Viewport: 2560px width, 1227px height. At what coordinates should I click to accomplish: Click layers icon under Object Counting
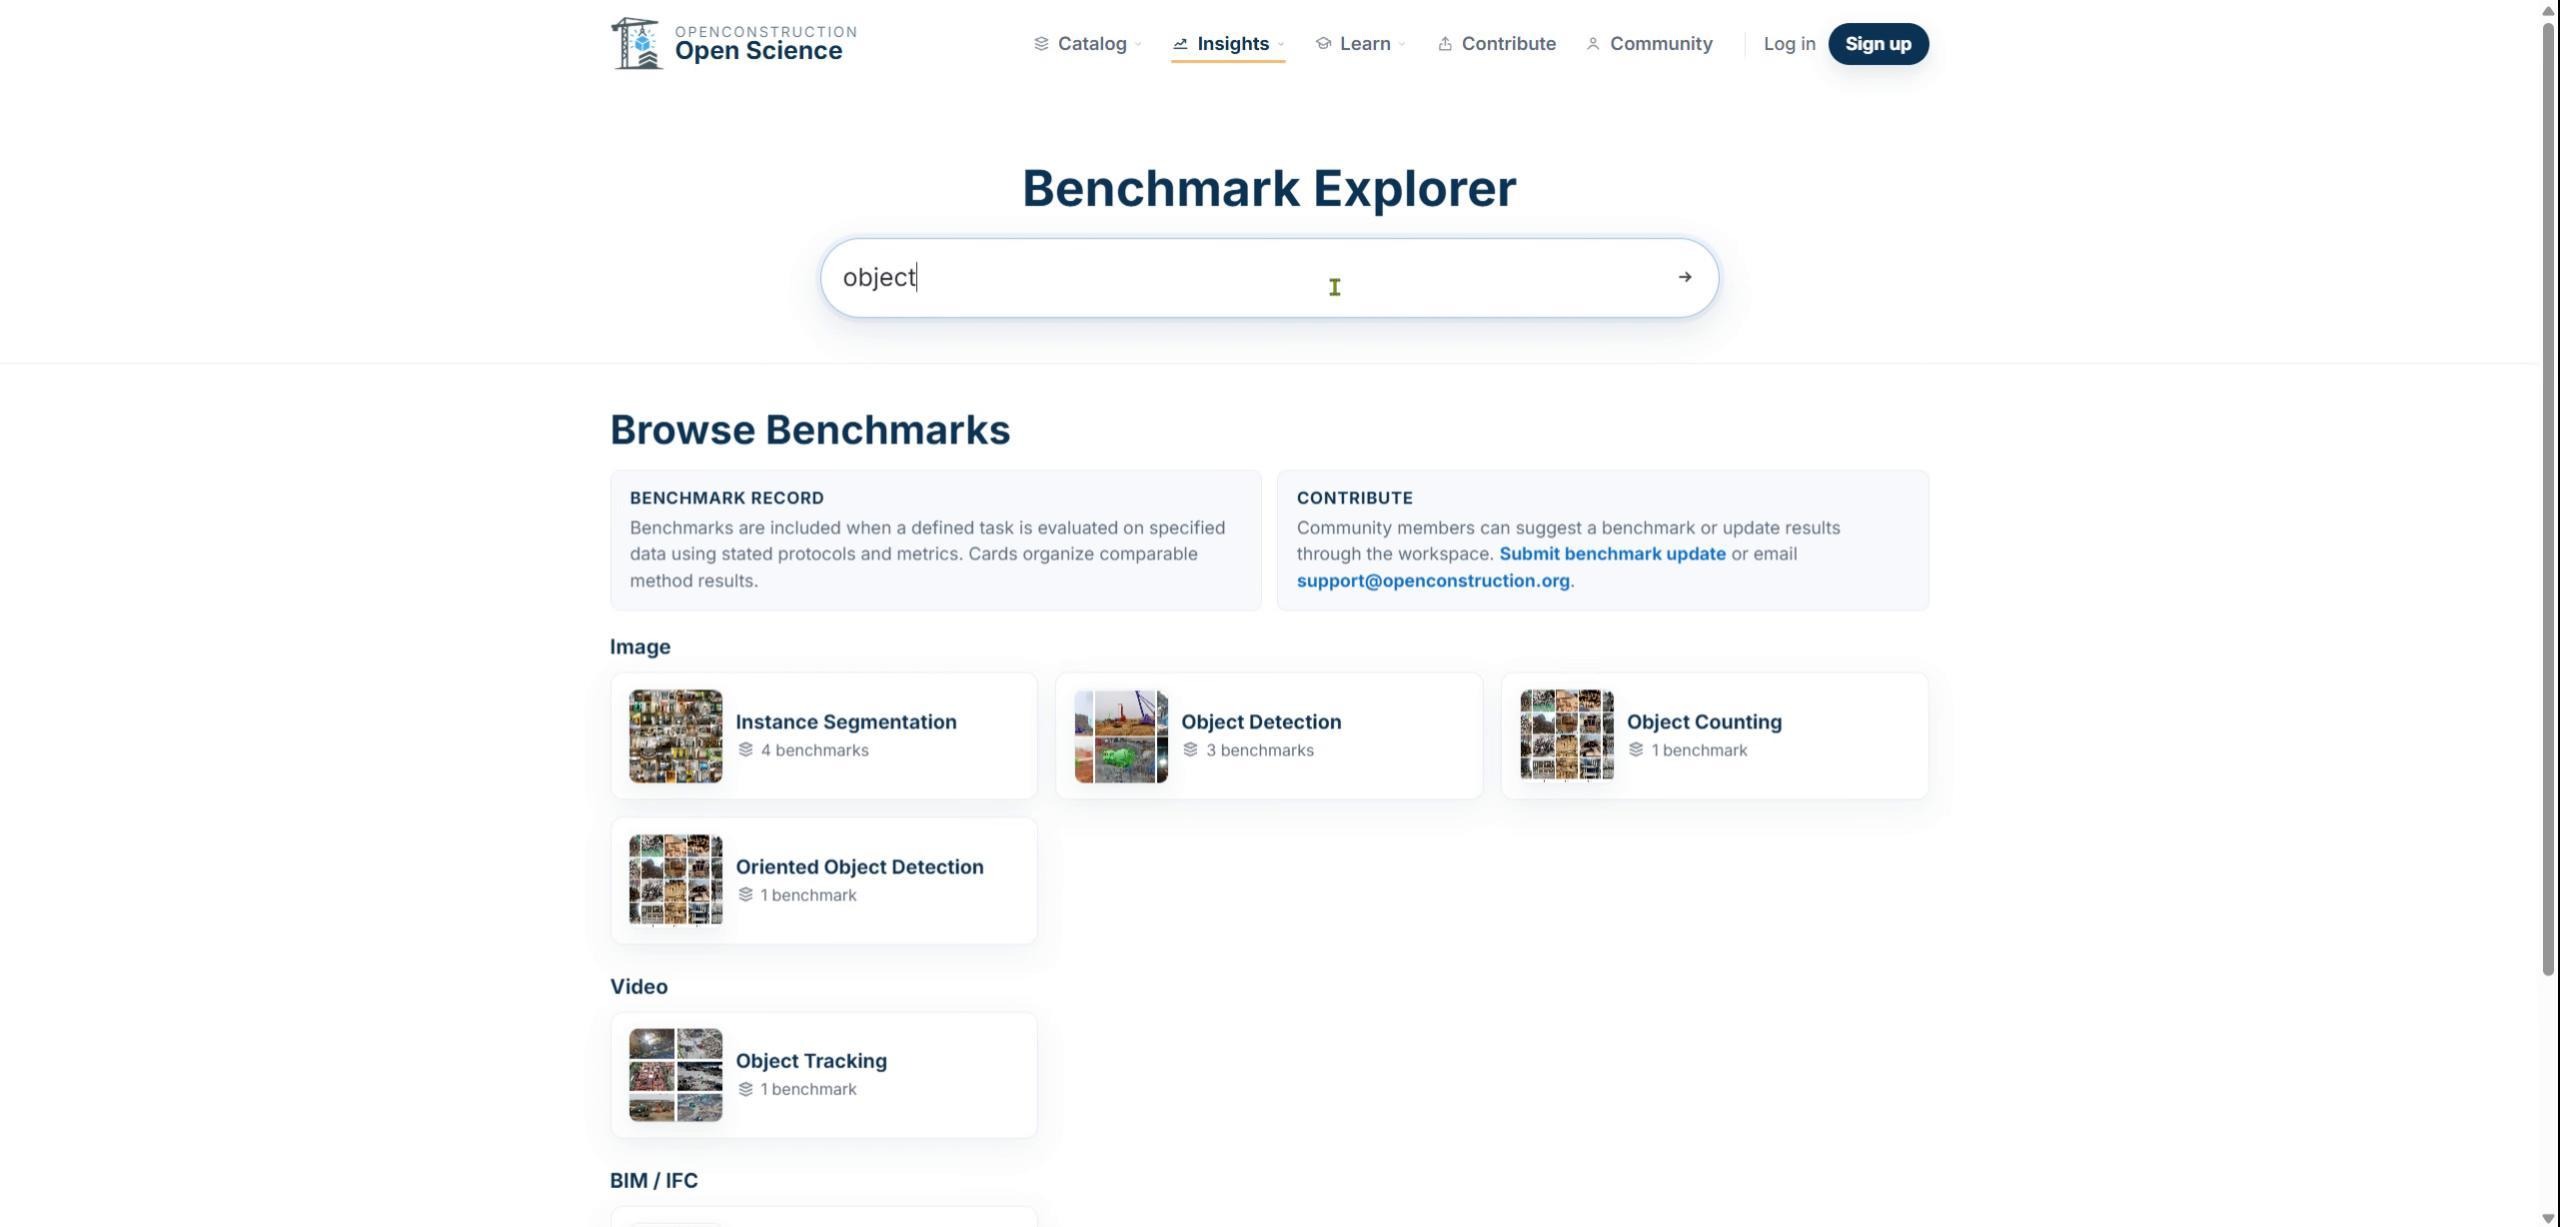coord(1636,750)
